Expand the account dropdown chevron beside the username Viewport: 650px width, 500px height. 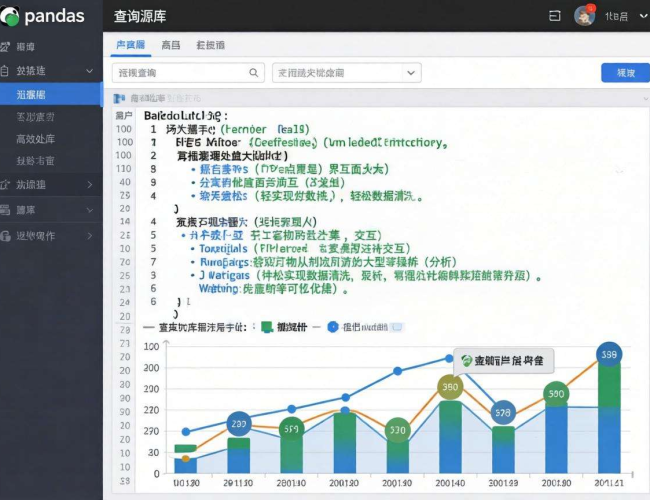643,16
